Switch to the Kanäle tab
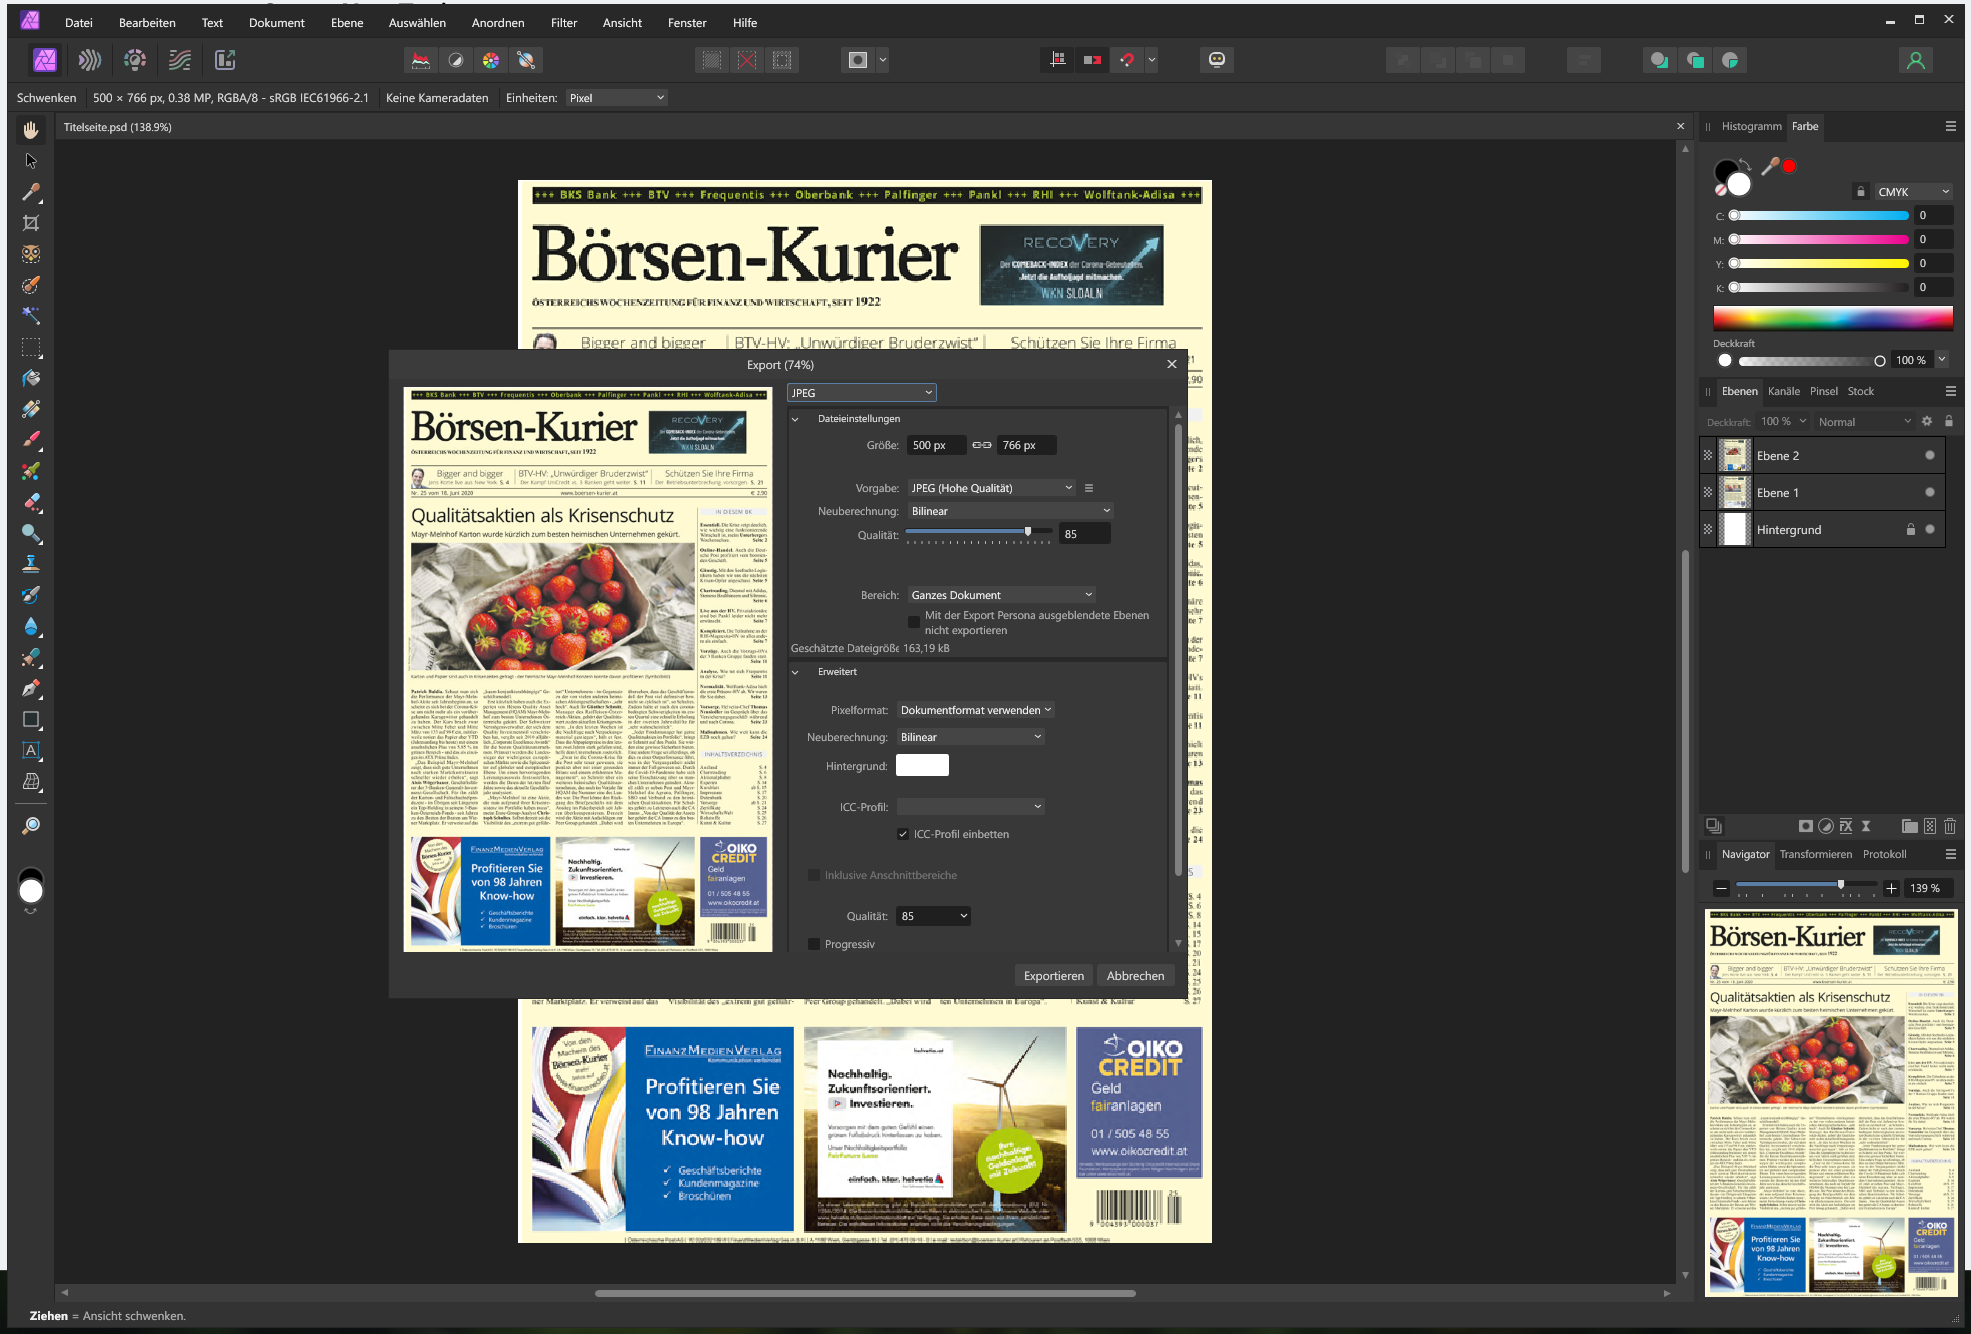Viewport: 1971px width, 1334px height. (x=1784, y=391)
